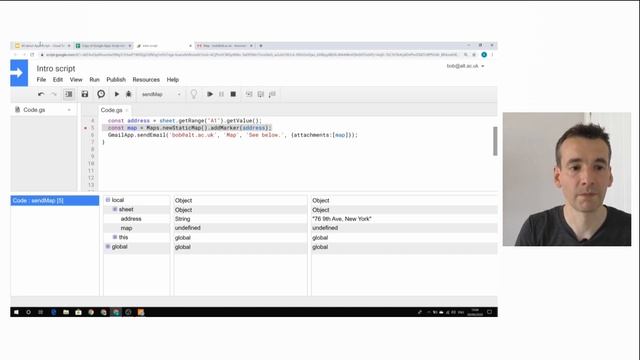
Task: Open the Help menu
Action: point(173,80)
